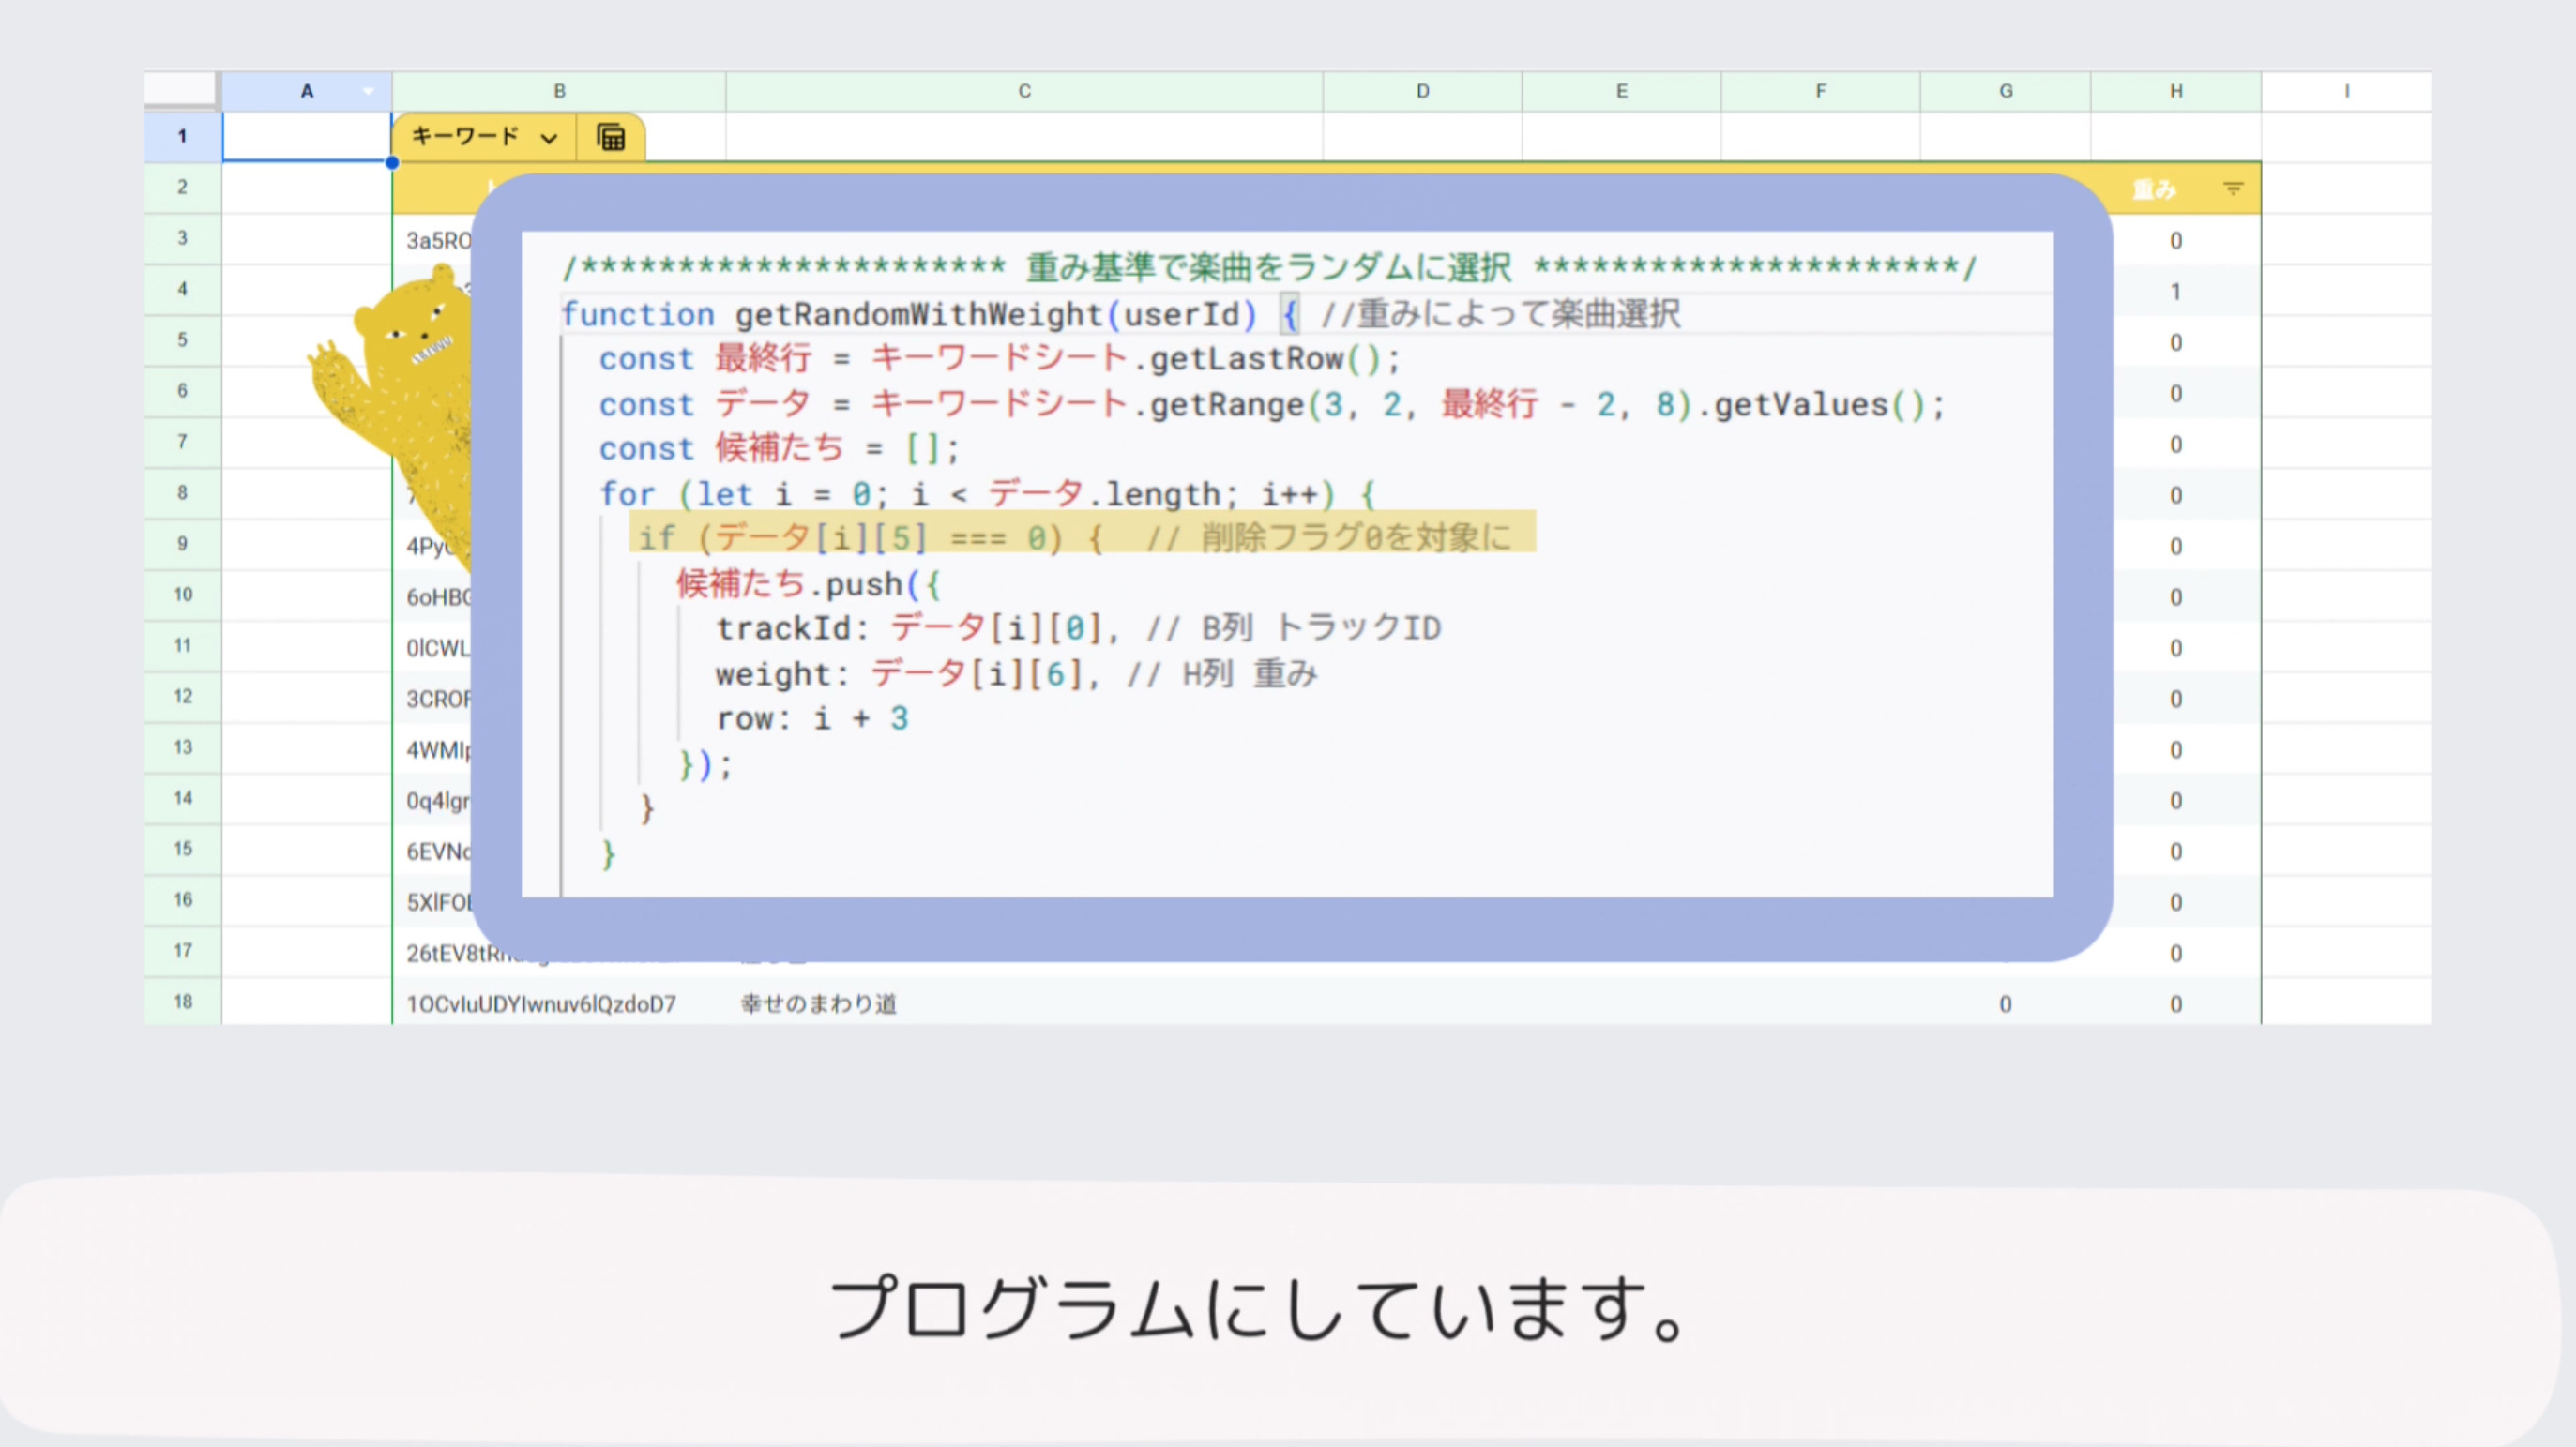Screen dimensions: 2576x1447
Task: Select row 5 header
Action: tap(183, 340)
